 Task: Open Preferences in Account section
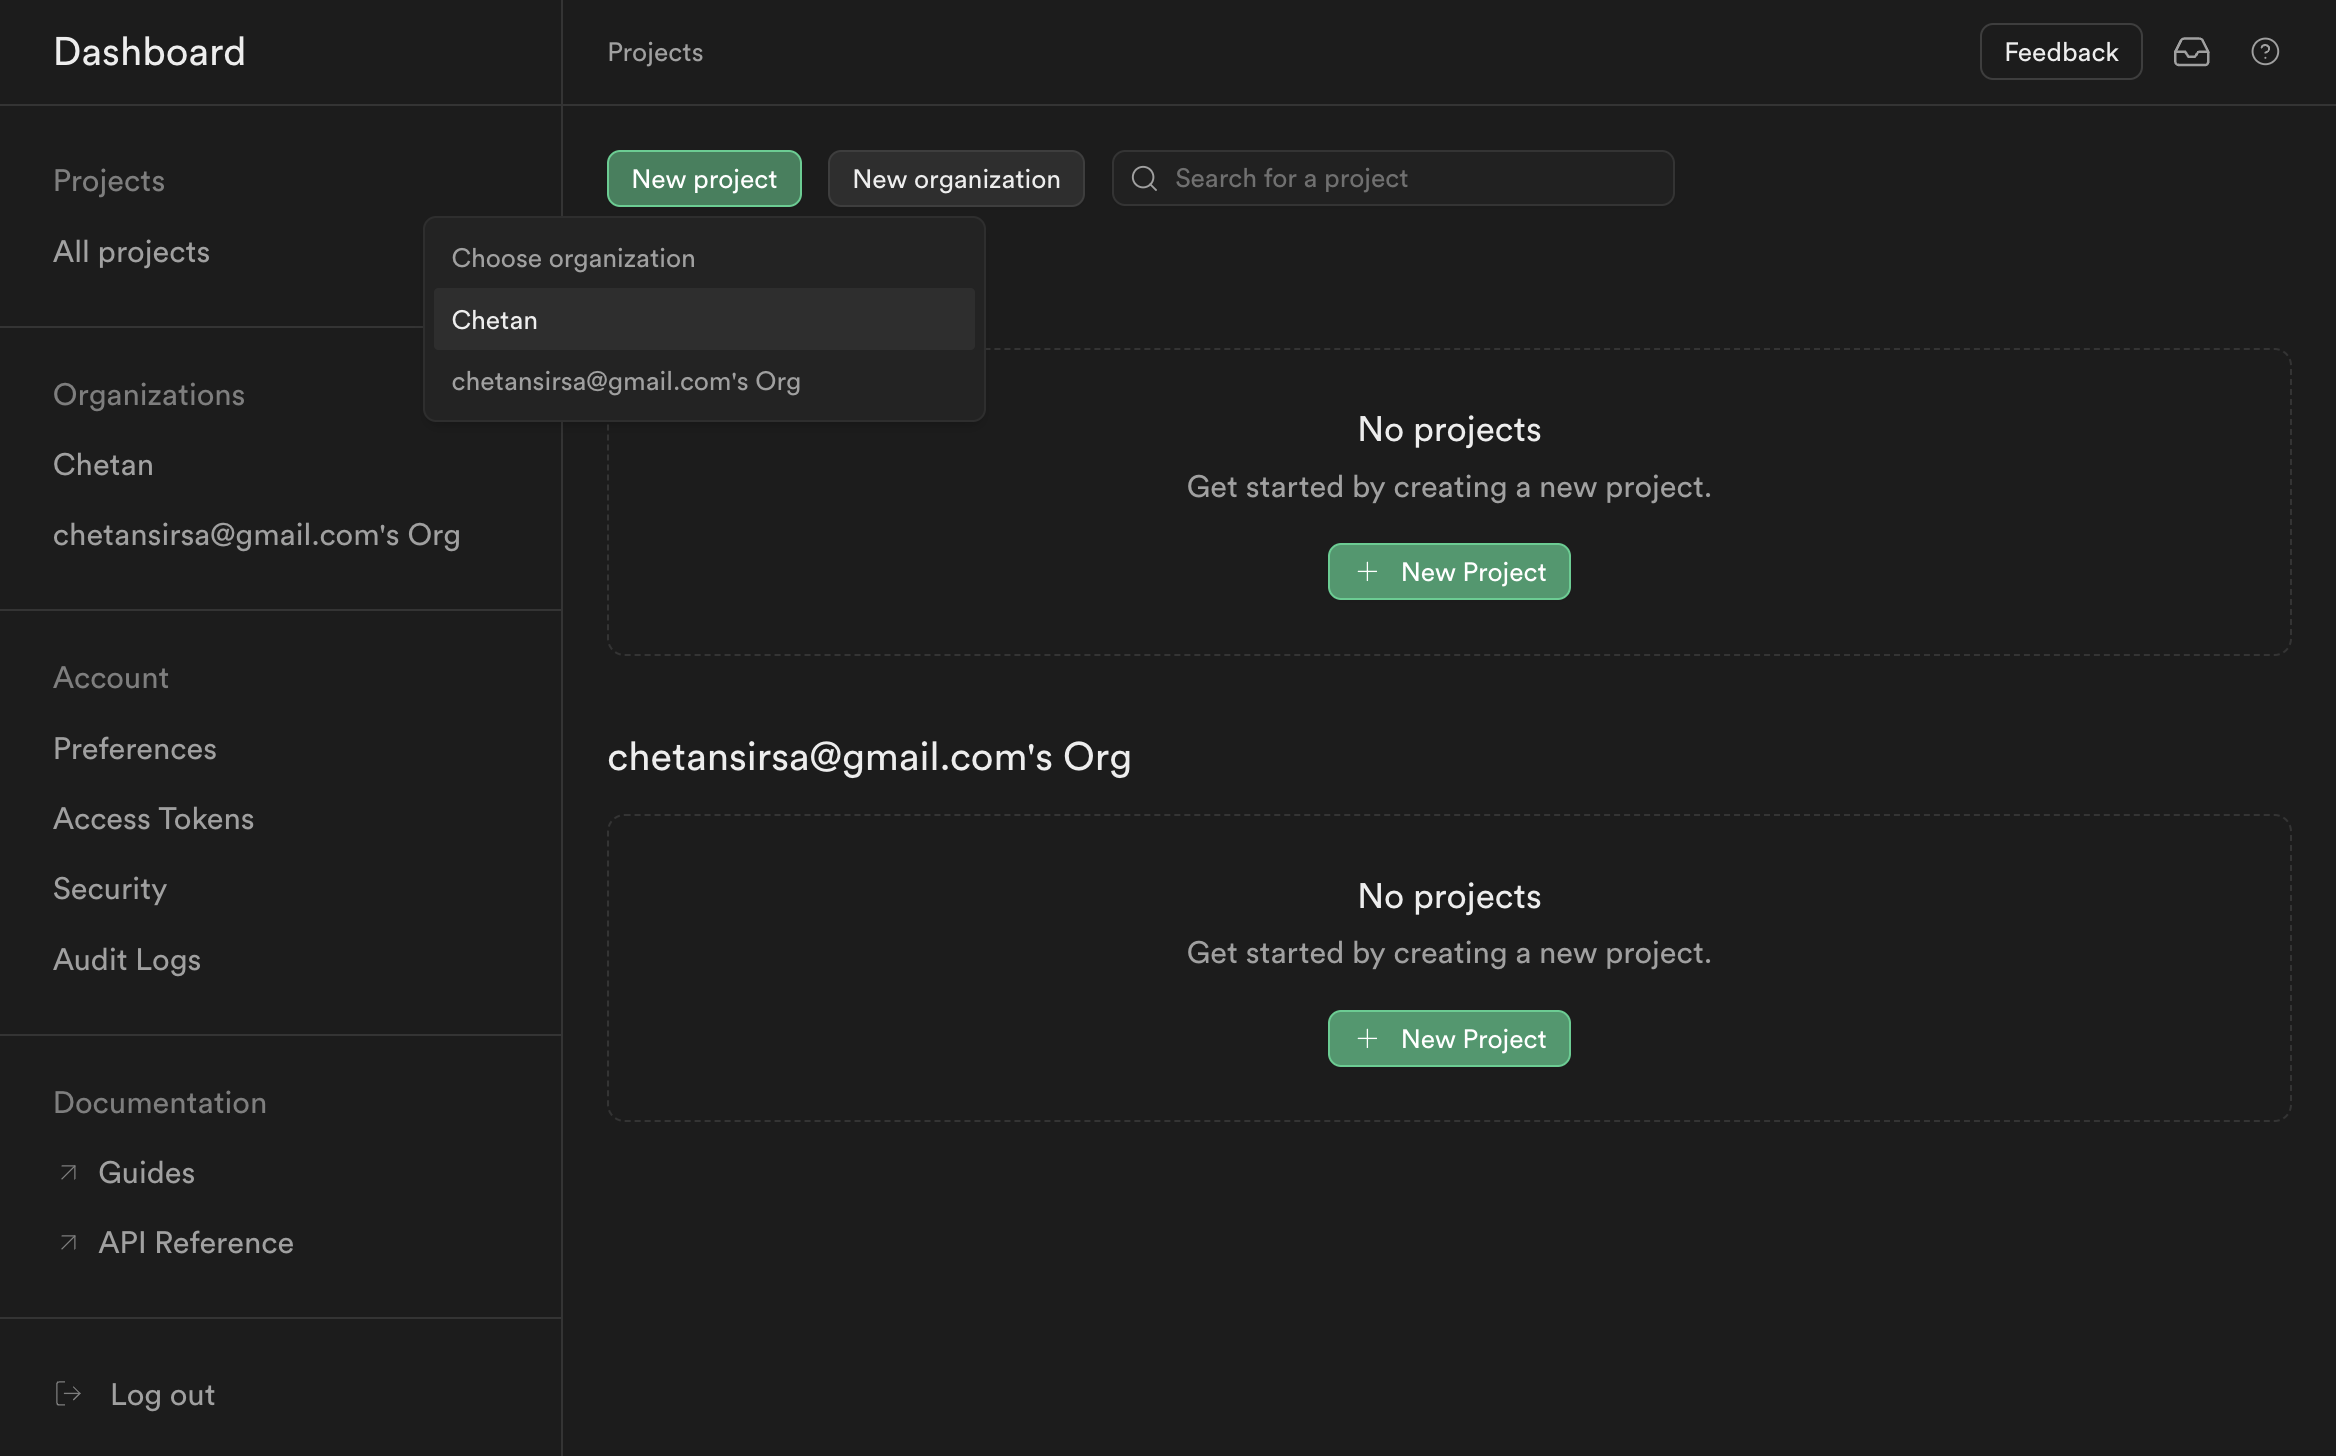click(134, 749)
